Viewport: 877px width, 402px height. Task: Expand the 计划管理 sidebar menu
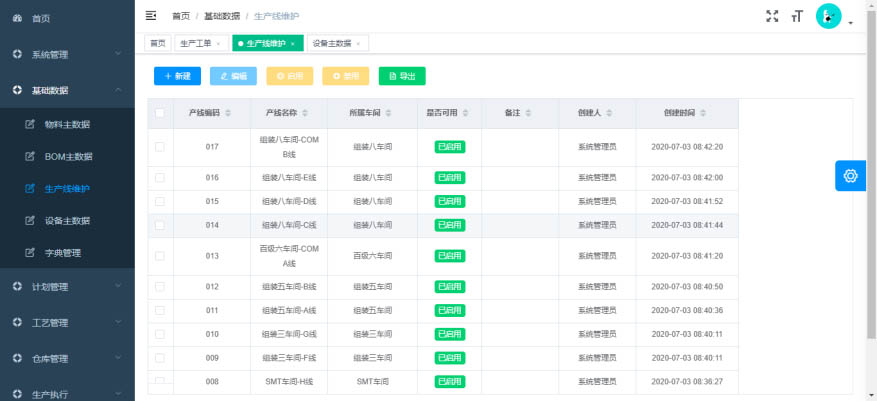67,287
